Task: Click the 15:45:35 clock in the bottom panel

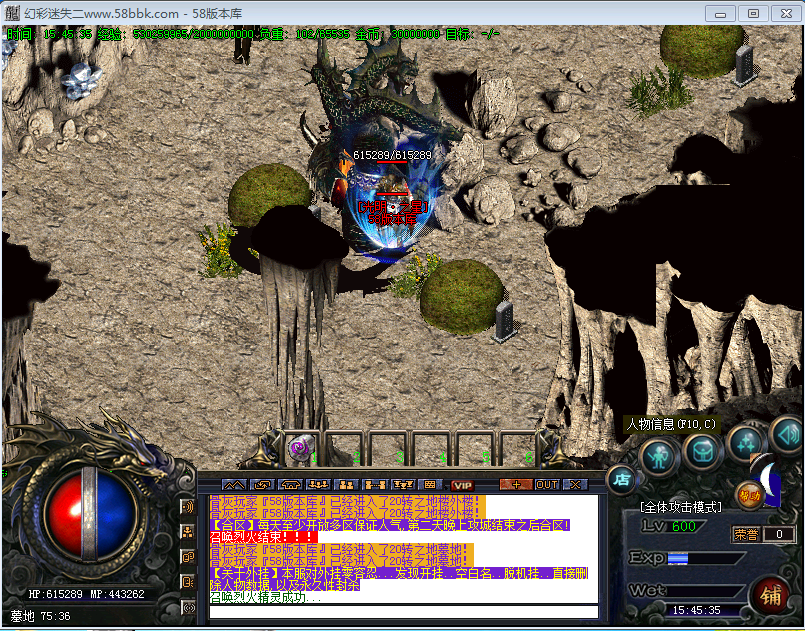Action: pos(697,610)
